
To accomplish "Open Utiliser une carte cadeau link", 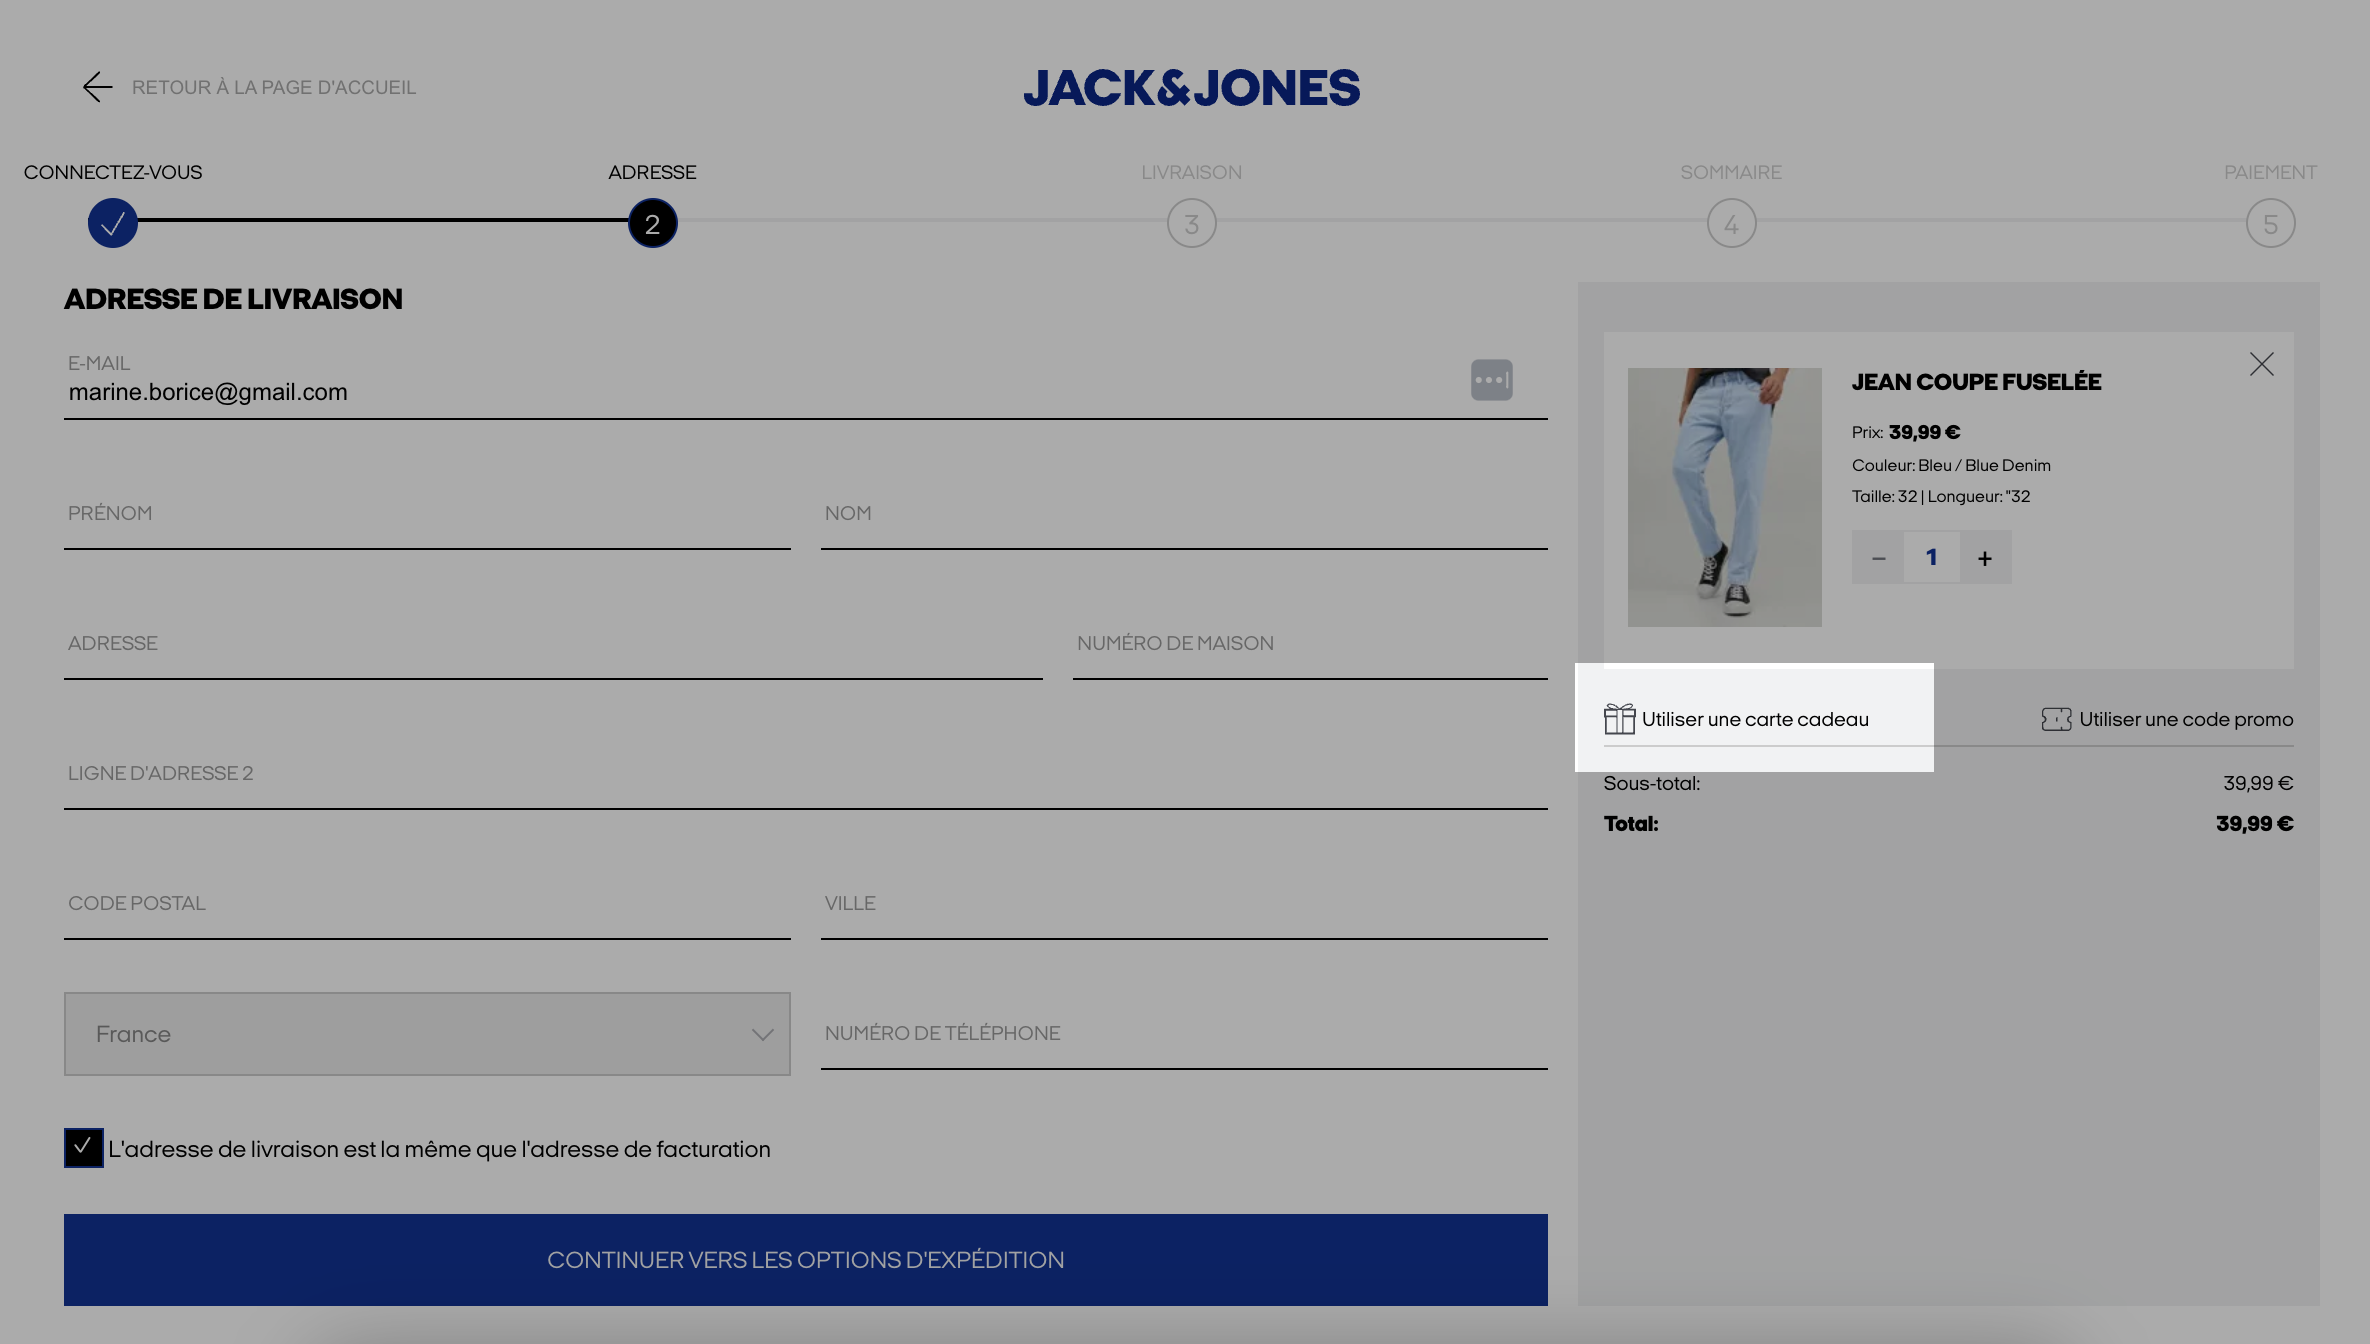I will [1755, 719].
